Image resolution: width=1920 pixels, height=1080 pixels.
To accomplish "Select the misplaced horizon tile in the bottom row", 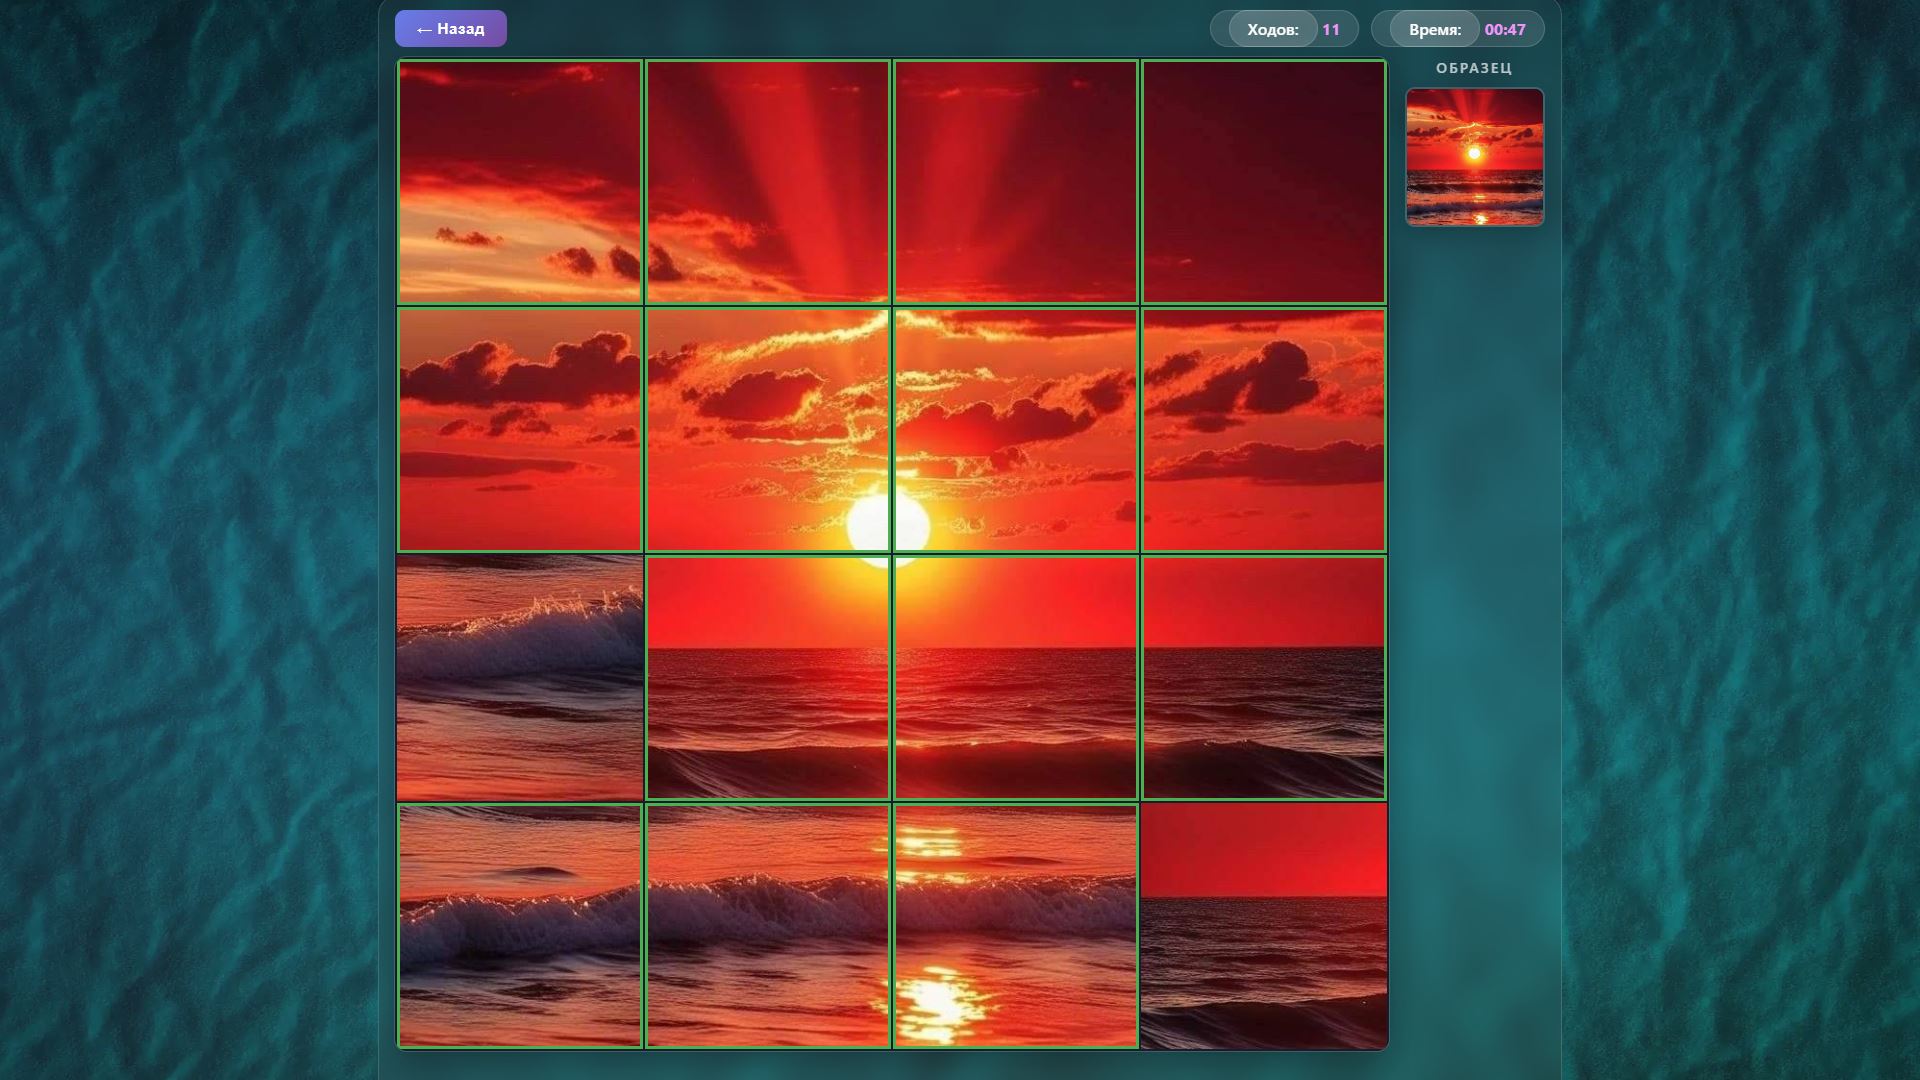I will 1264,926.
